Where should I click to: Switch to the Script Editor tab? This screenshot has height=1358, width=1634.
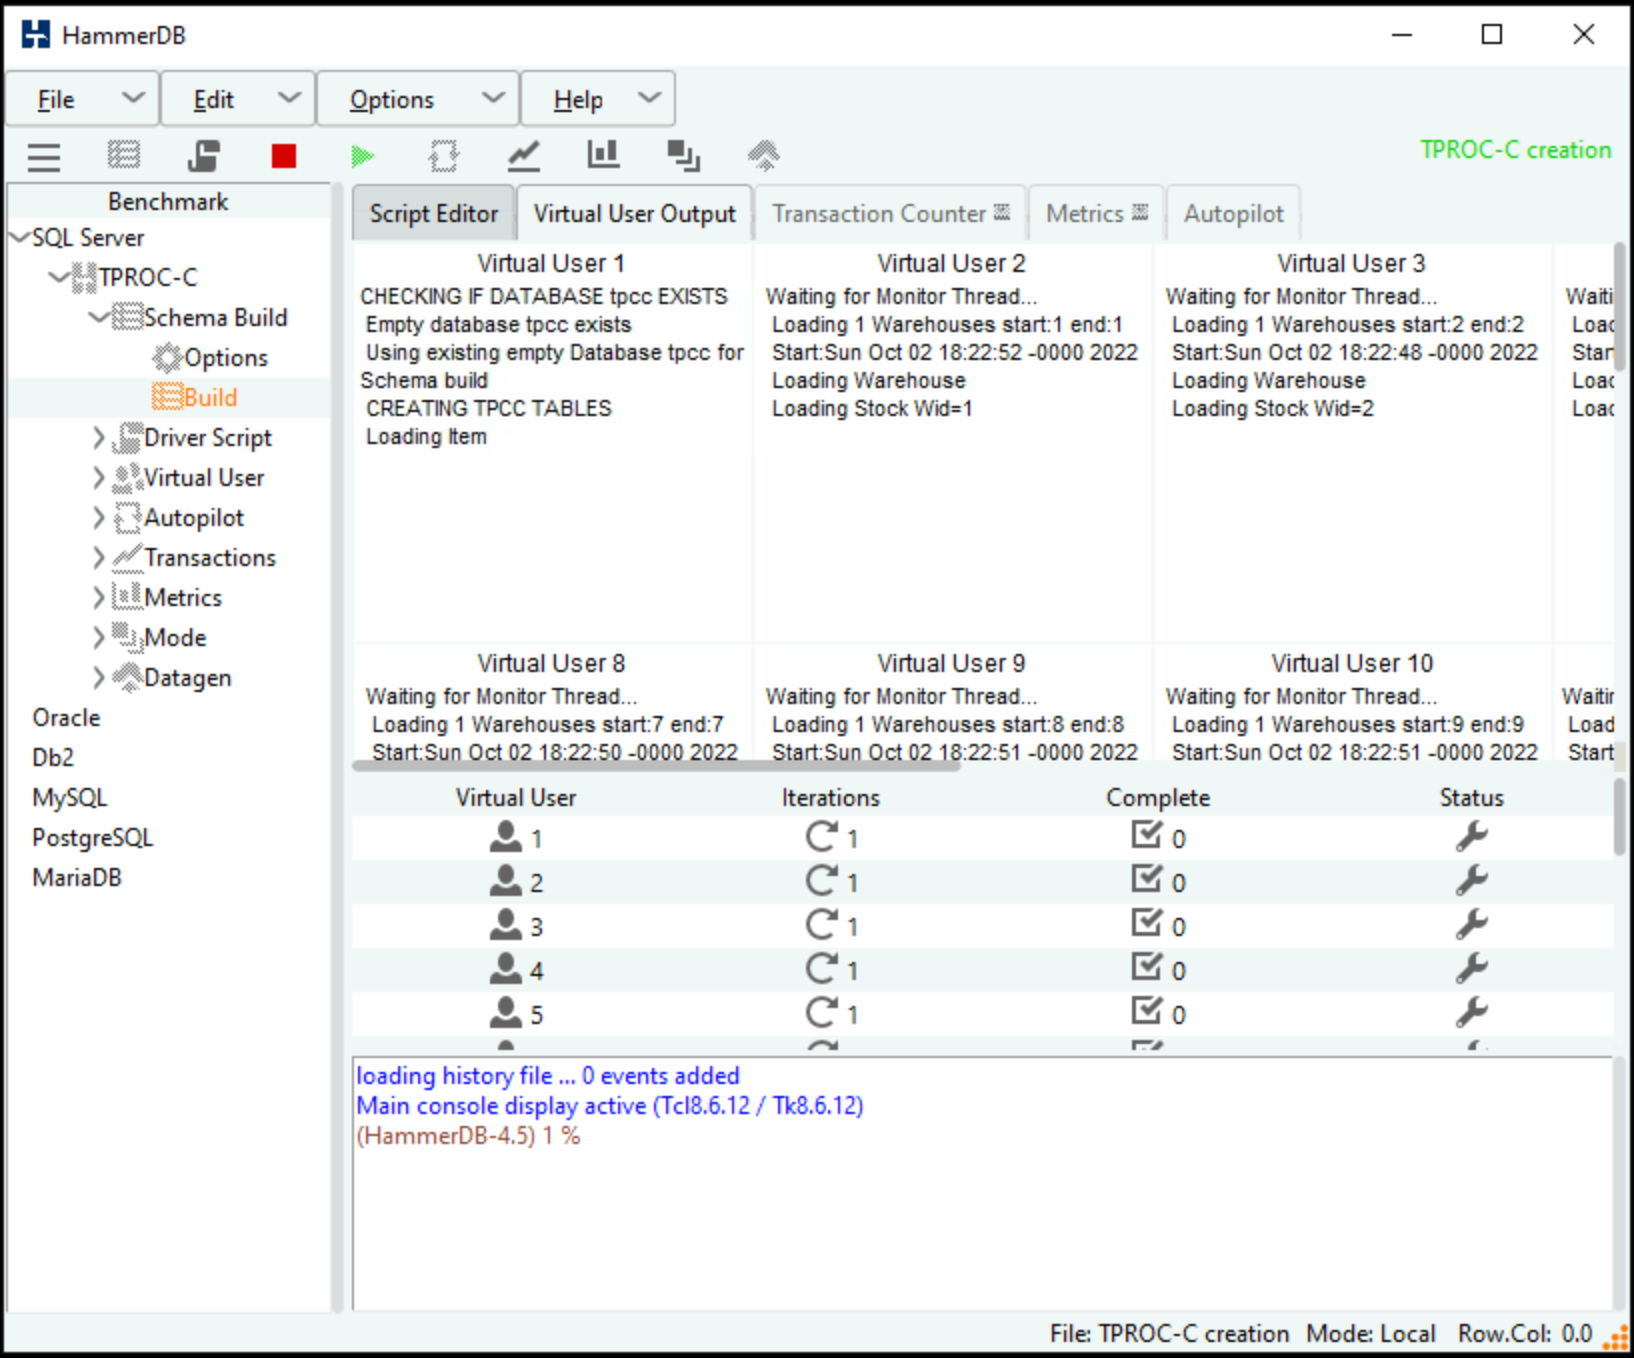433,214
